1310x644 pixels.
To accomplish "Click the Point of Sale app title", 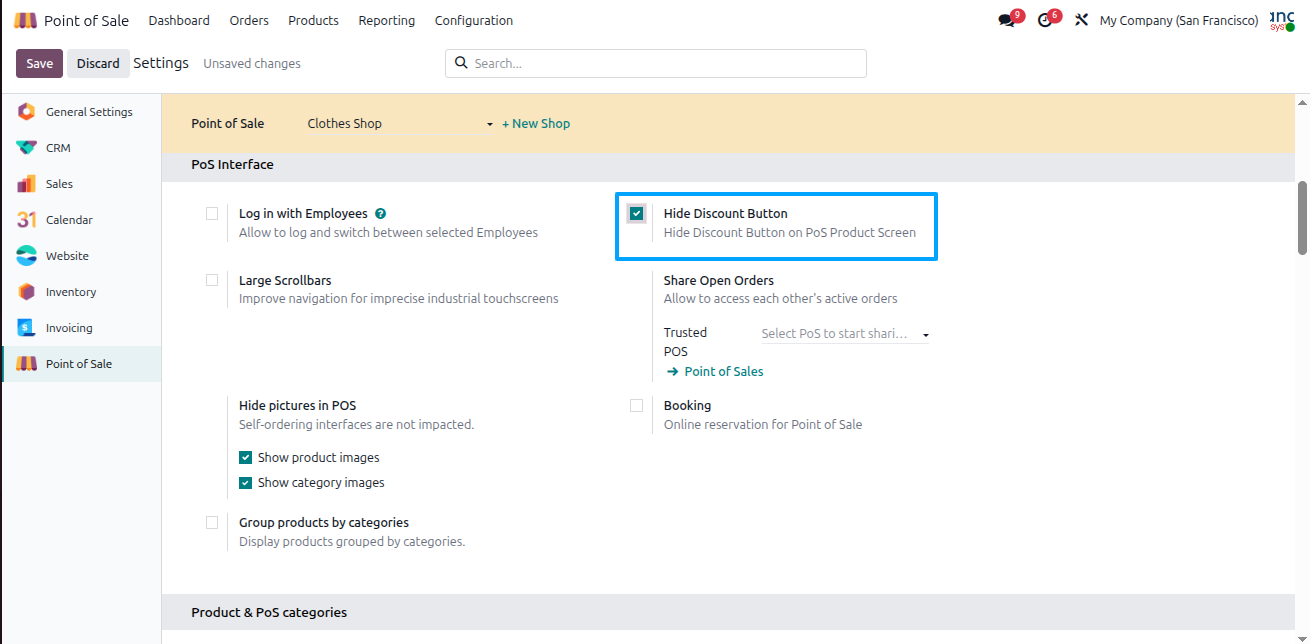I will [x=86, y=20].
